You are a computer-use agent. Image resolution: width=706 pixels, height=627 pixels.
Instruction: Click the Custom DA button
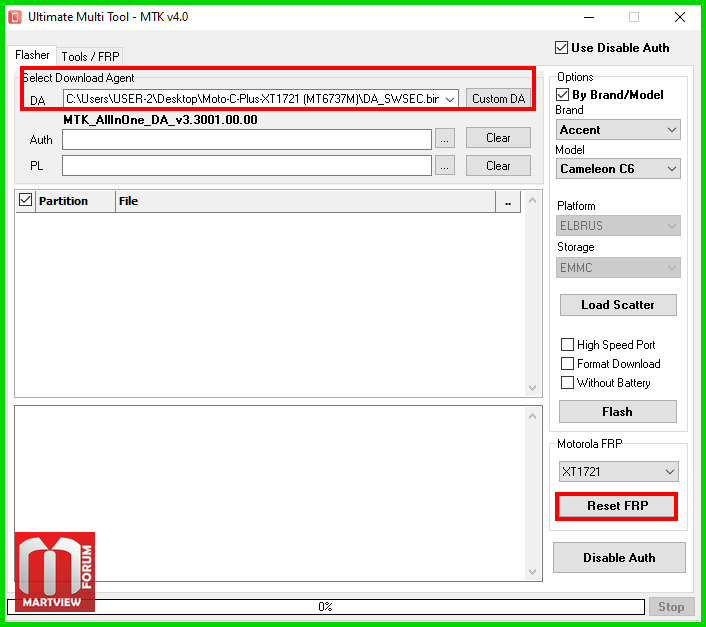click(498, 99)
